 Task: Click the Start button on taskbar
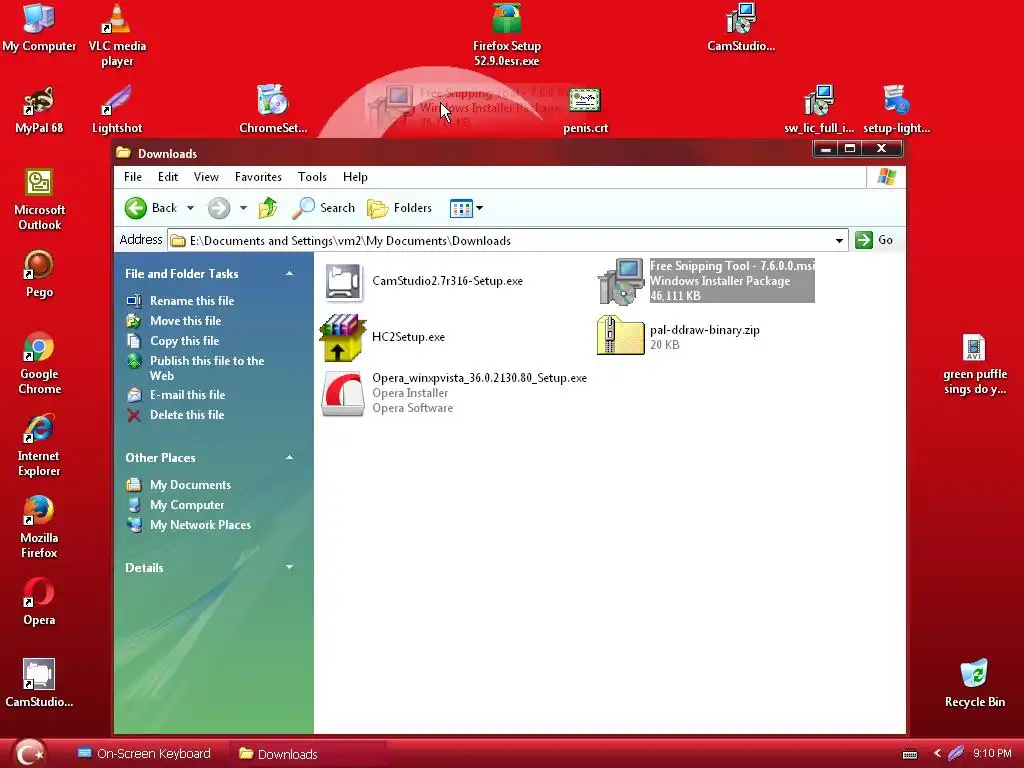tap(29, 754)
